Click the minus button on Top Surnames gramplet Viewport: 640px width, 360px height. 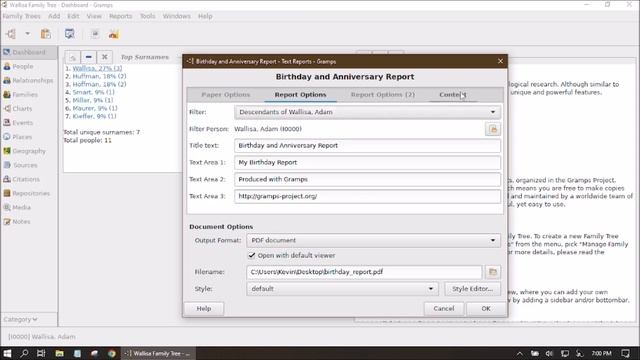[x=89, y=57]
